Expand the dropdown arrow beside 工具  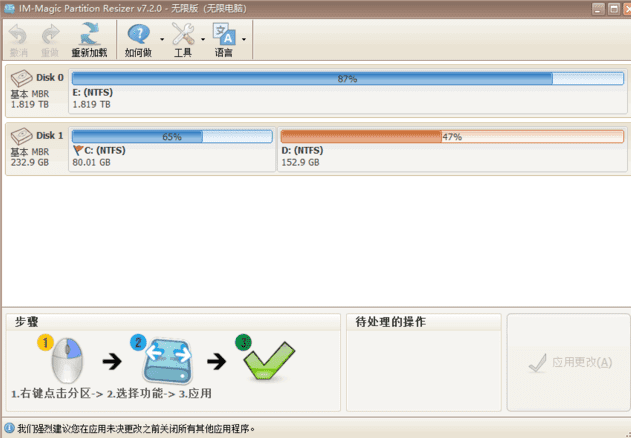203,39
